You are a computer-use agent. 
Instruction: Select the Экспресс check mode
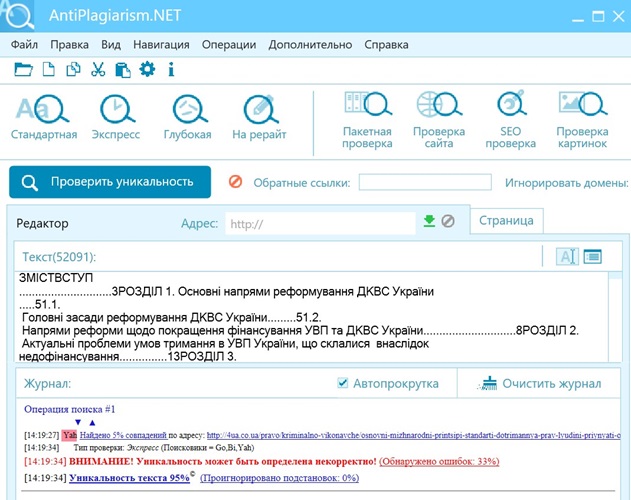[116, 117]
